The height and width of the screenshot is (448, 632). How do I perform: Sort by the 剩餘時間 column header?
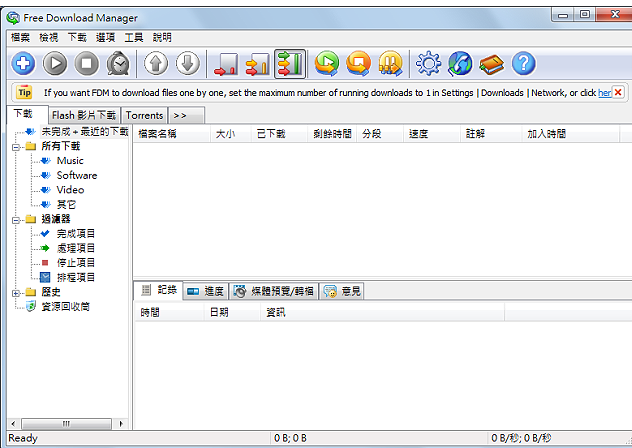click(332, 134)
